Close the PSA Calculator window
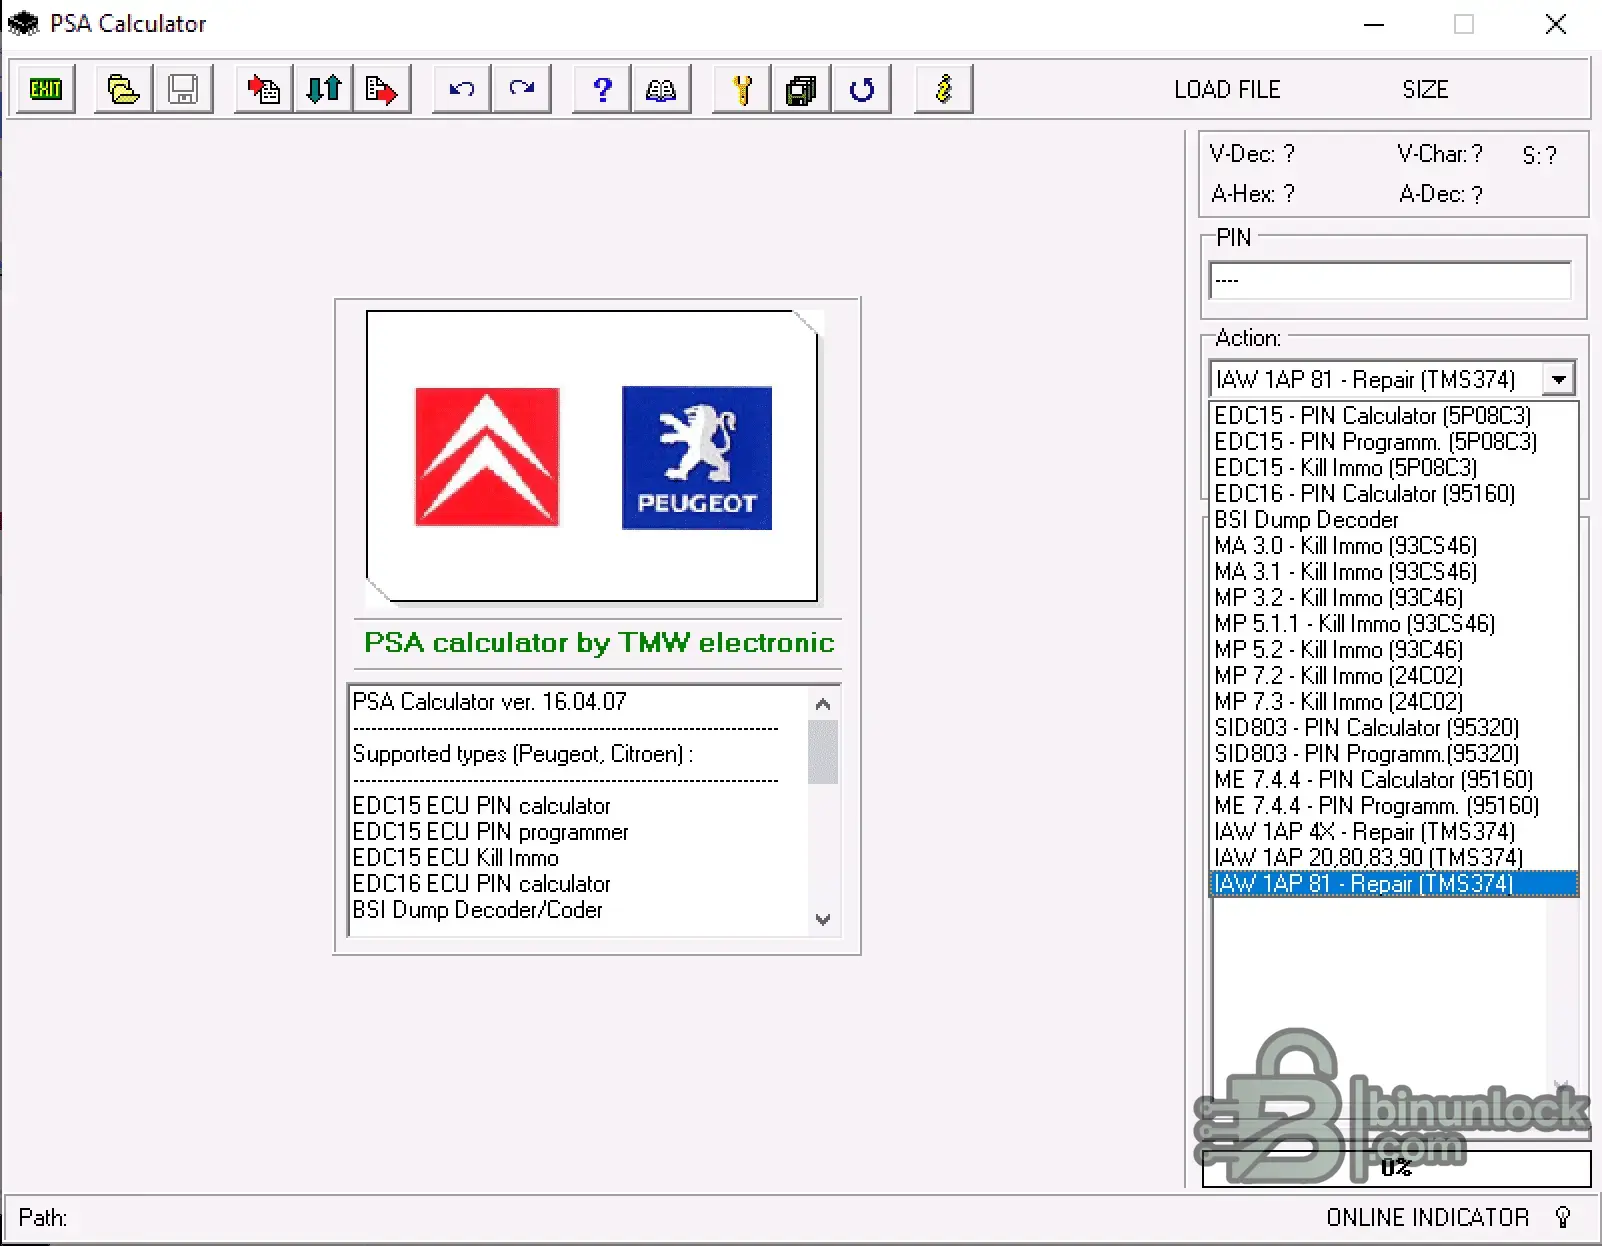 [1556, 24]
